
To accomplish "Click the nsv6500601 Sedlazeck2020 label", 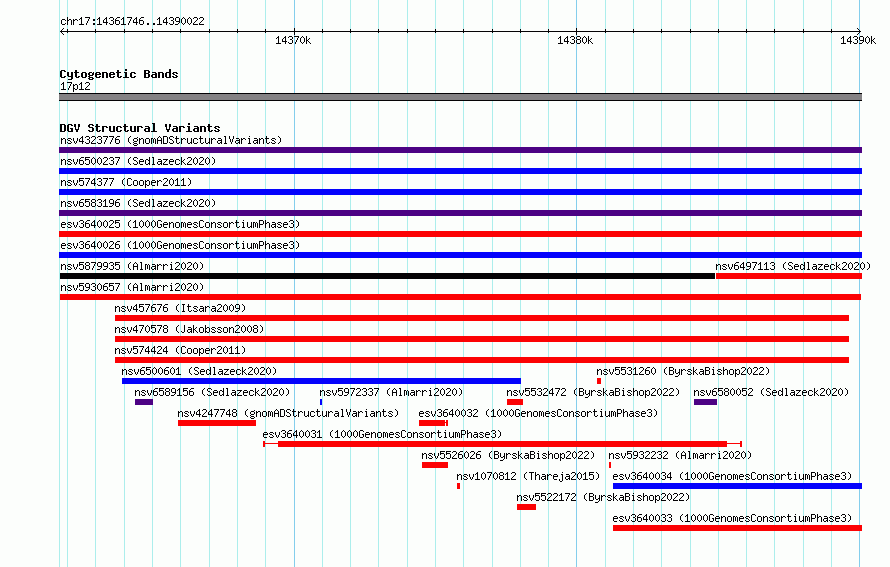I will pyautogui.click(x=199, y=371).
